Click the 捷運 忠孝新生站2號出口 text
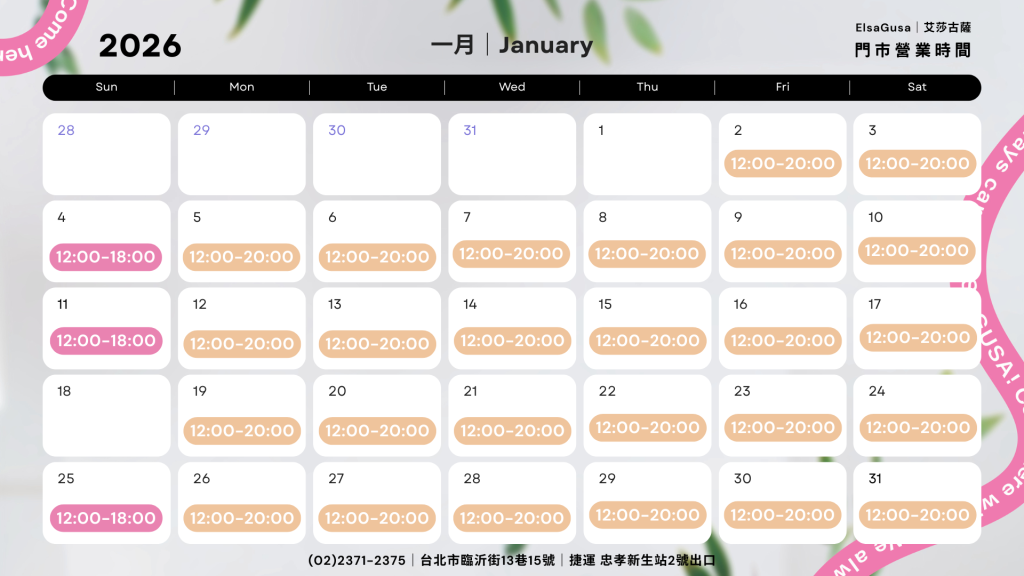 coord(643,560)
